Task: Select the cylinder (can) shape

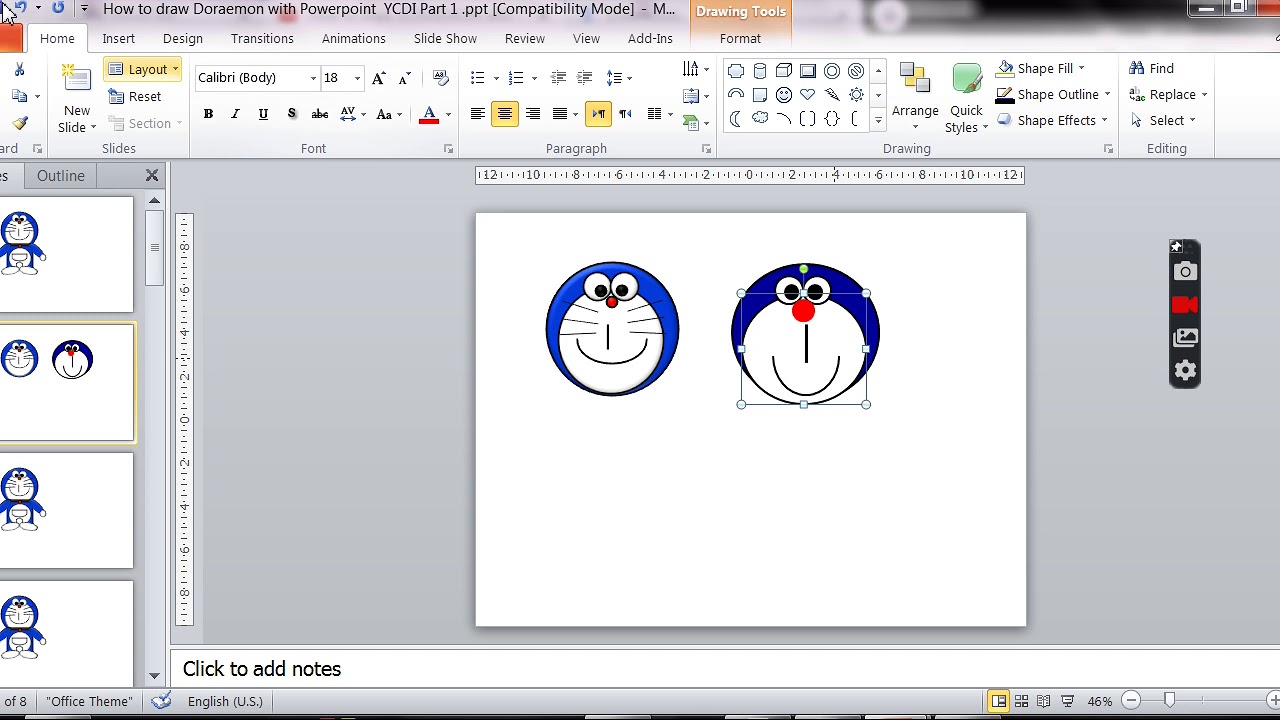Action: [x=760, y=71]
